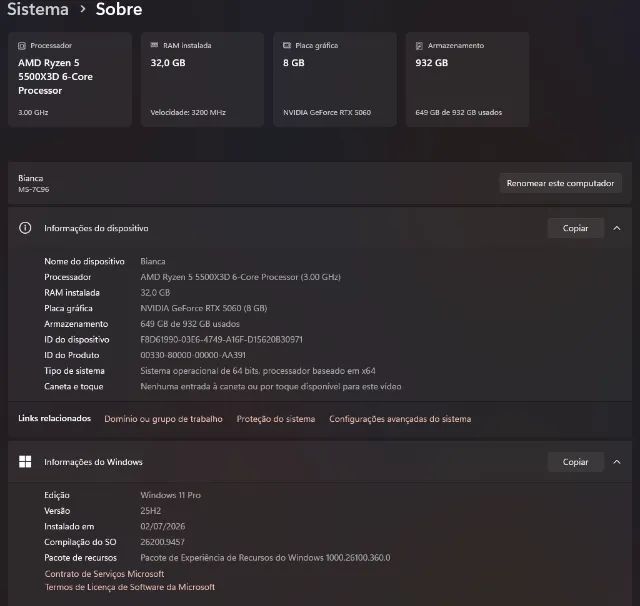The image size is (640, 606).
Task: Open the RAM instalada 32,0 GB card
Action: 202,79
